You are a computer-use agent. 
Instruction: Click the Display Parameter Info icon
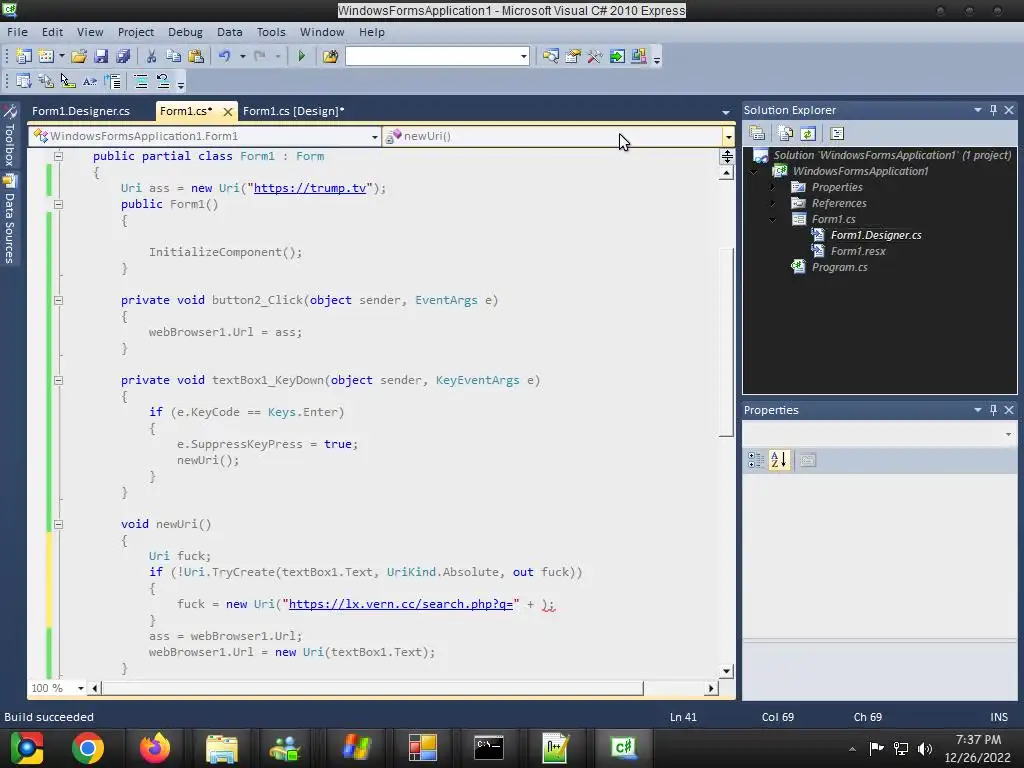[x=46, y=81]
